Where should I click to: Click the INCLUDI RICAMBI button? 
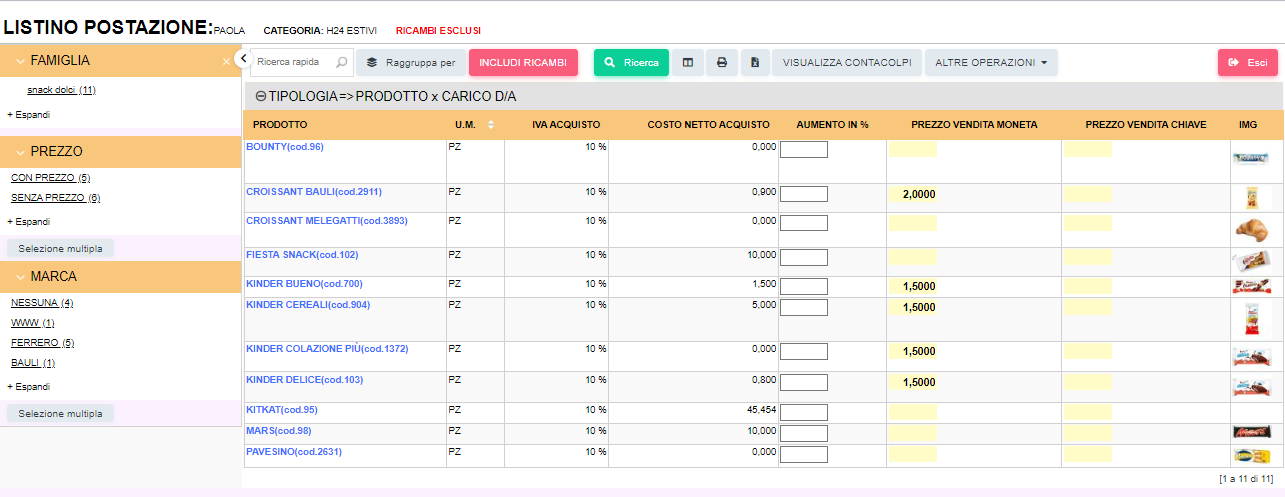point(523,62)
